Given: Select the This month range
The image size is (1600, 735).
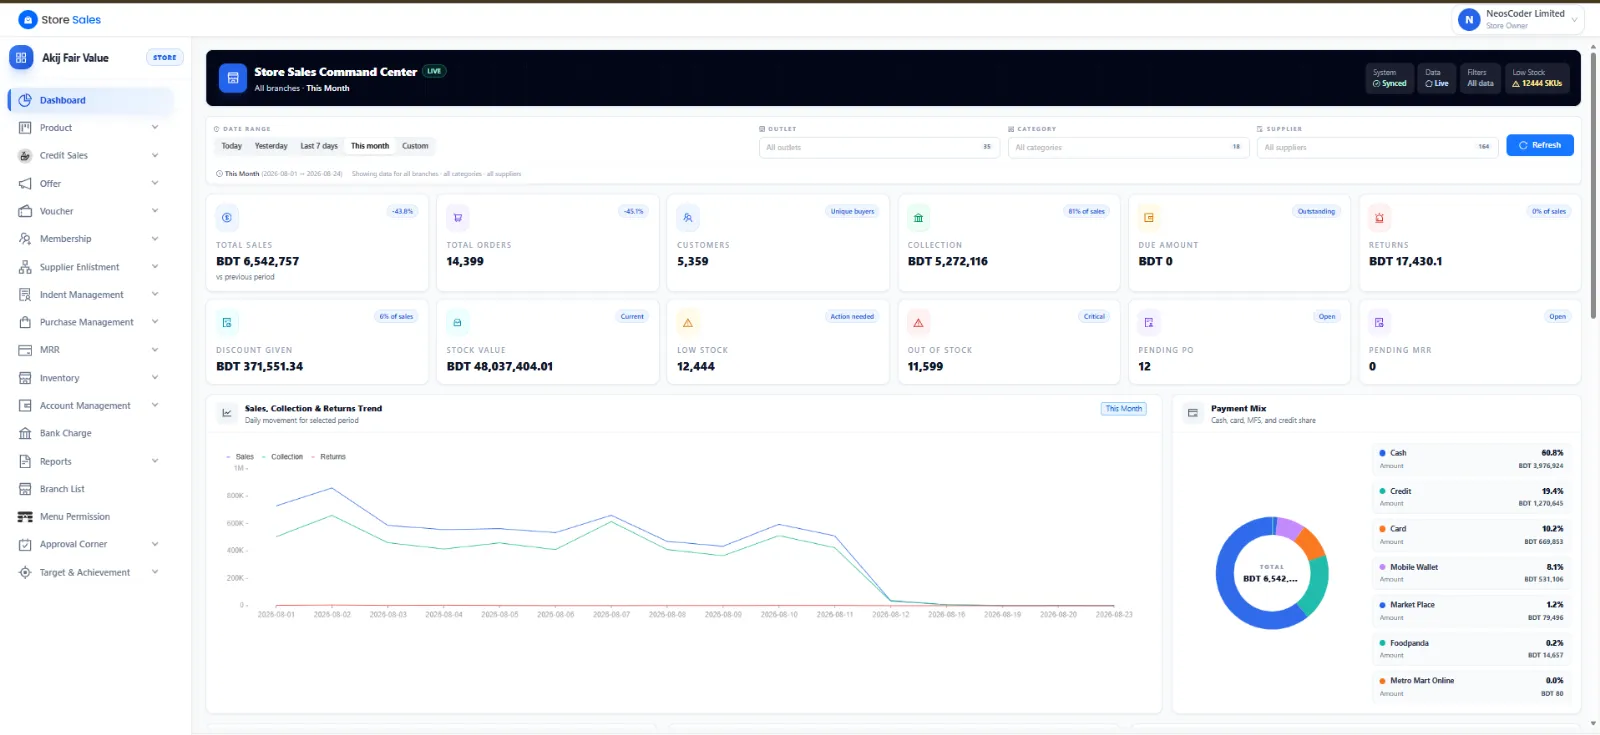Looking at the screenshot, I should click(x=370, y=146).
